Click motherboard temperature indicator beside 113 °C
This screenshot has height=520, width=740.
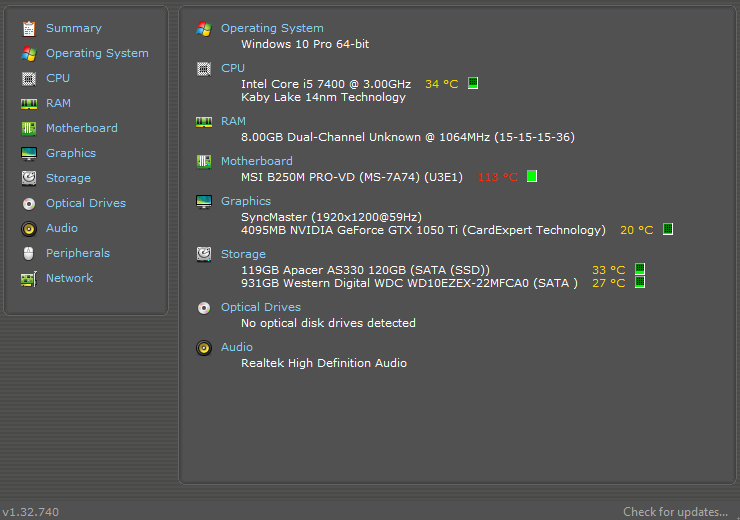[532, 176]
